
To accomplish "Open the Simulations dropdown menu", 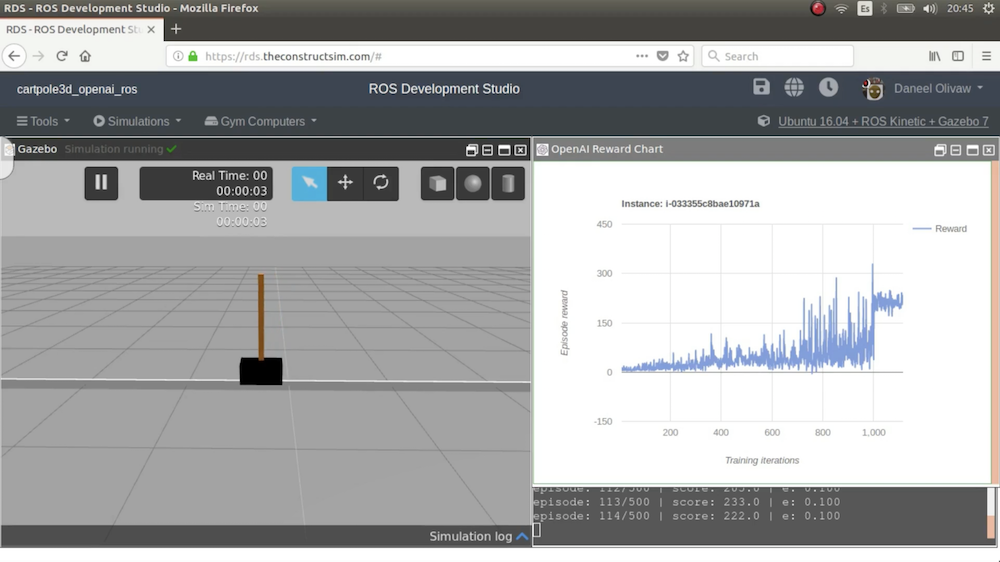I will point(137,121).
